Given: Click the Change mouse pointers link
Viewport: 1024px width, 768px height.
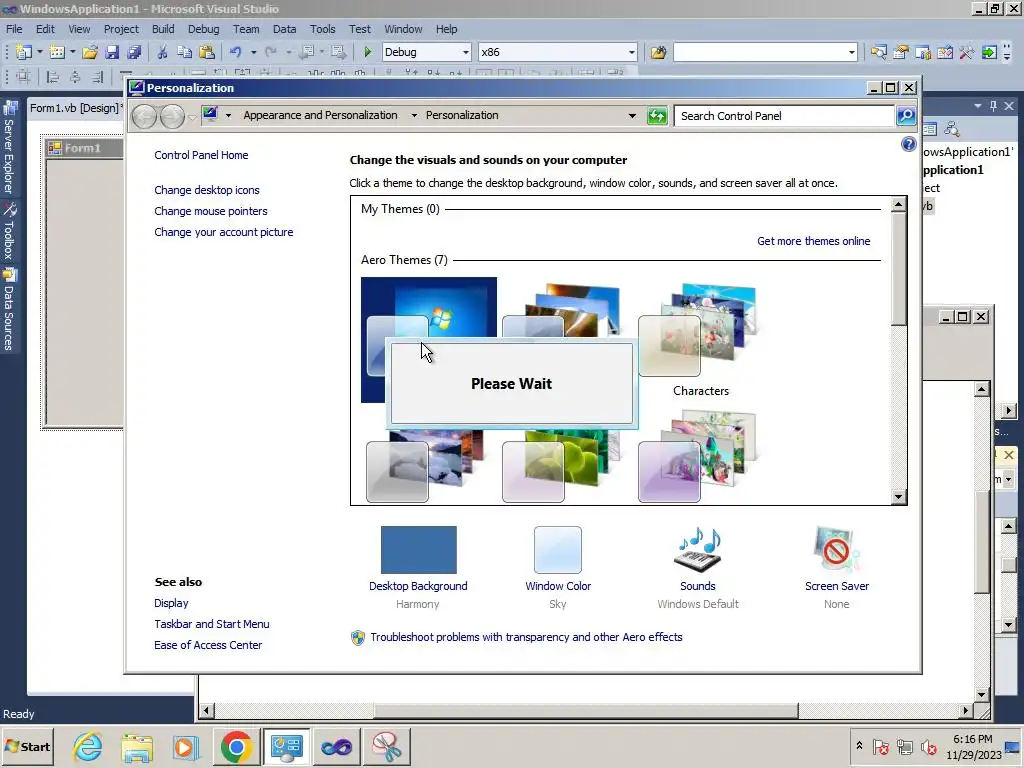Looking at the screenshot, I should pyautogui.click(x=211, y=211).
